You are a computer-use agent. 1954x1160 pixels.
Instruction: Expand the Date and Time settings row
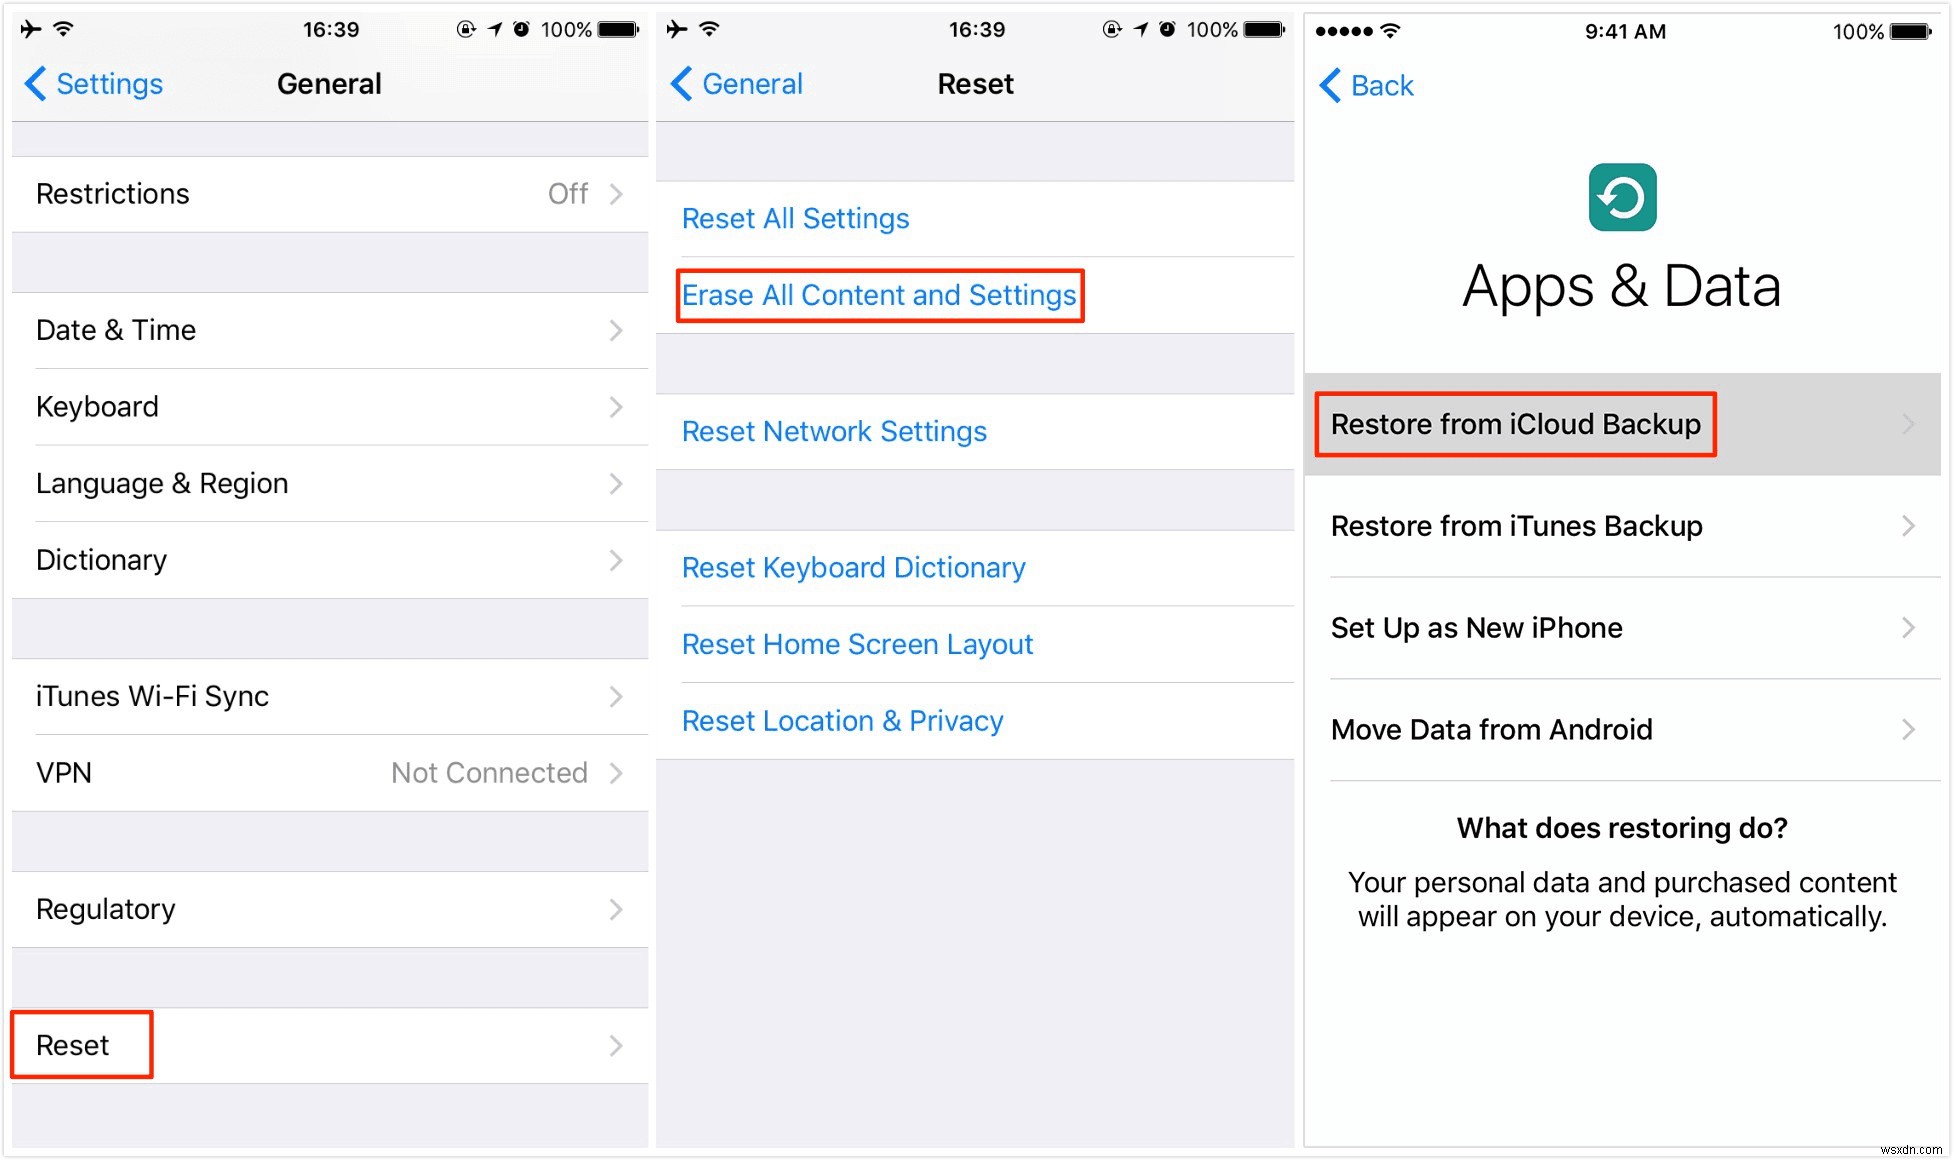tap(327, 329)
